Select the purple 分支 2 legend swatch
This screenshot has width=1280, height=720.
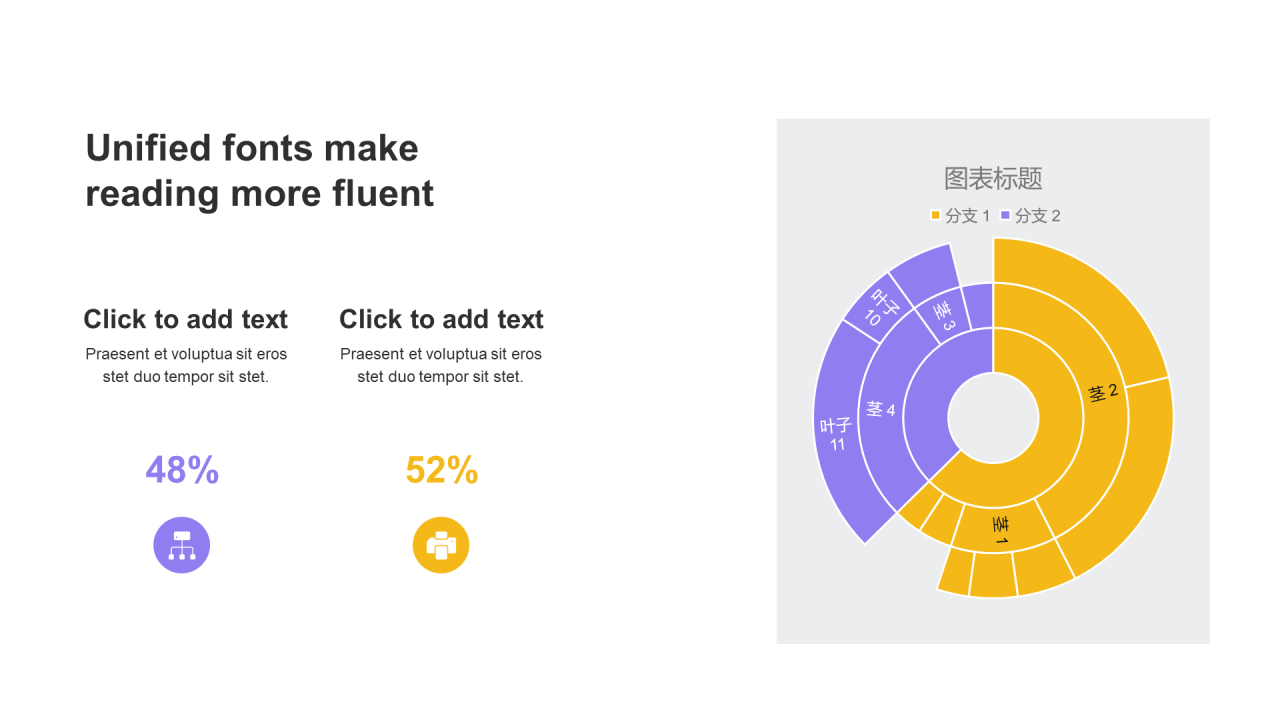(1005, 216)
